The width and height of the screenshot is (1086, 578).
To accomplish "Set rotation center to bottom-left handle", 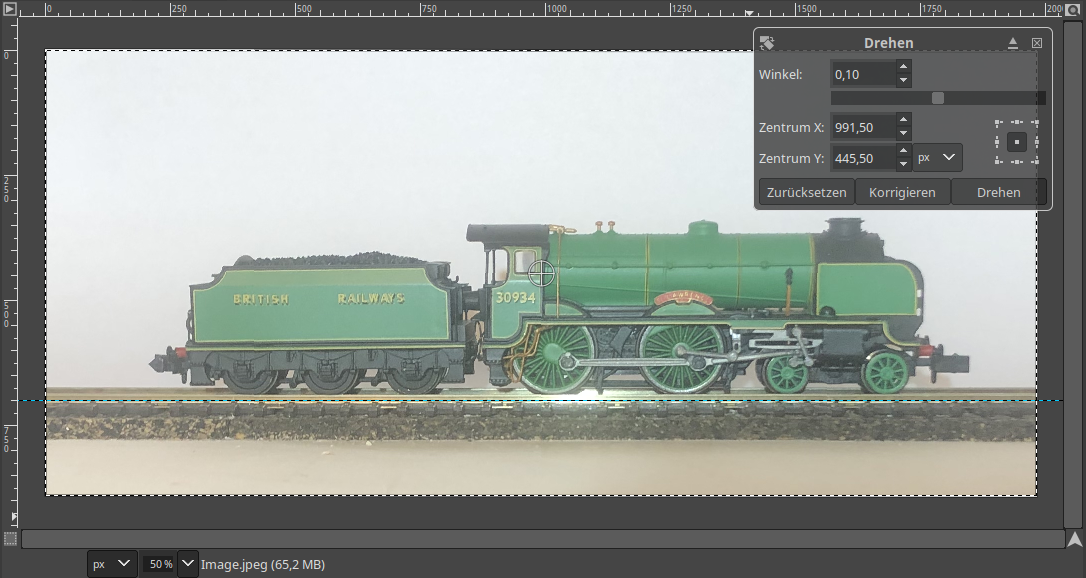I will tap(998, 161).
